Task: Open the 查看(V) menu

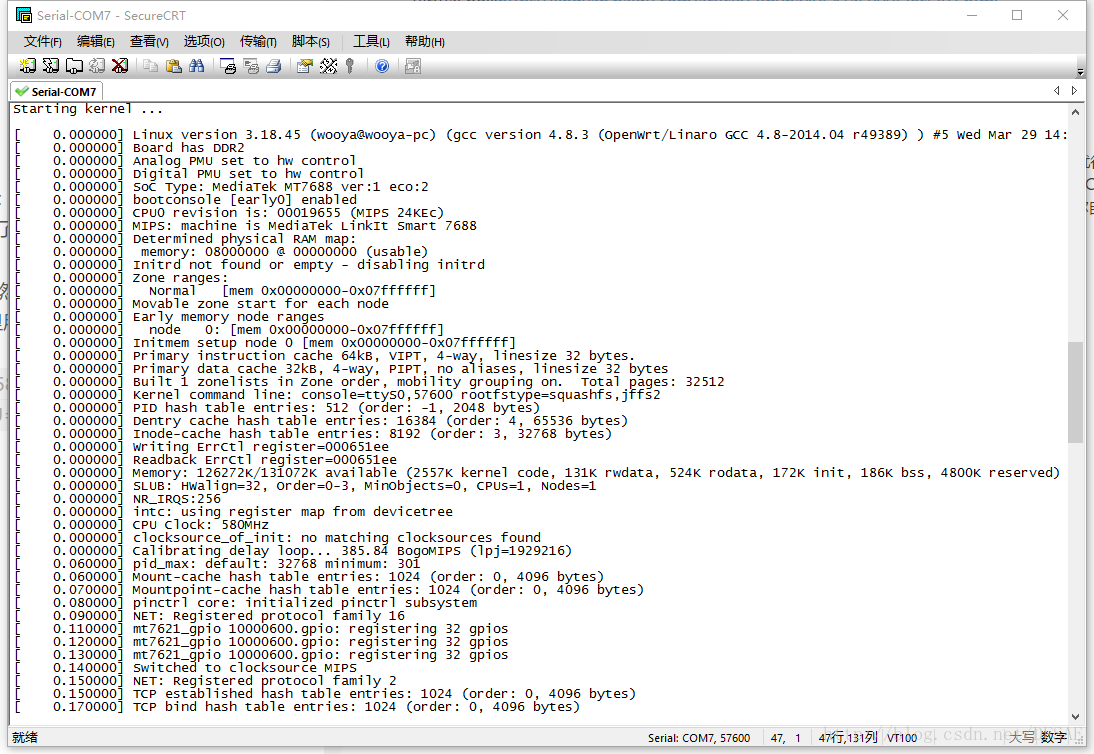Action: point(149,42)
